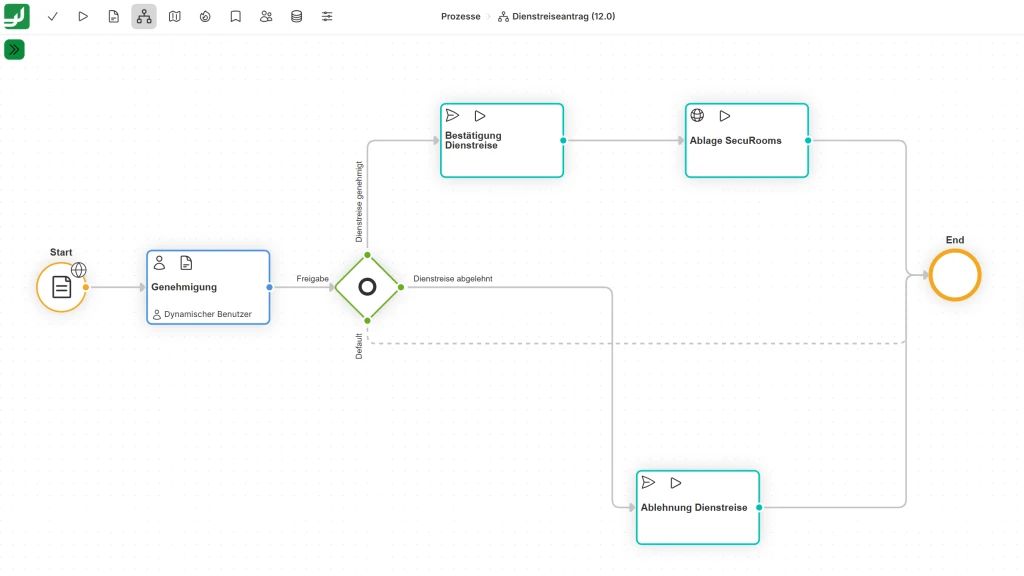
Task: Click the globe icon on Ablage SecuRooms task
Action: coord(697,114)
